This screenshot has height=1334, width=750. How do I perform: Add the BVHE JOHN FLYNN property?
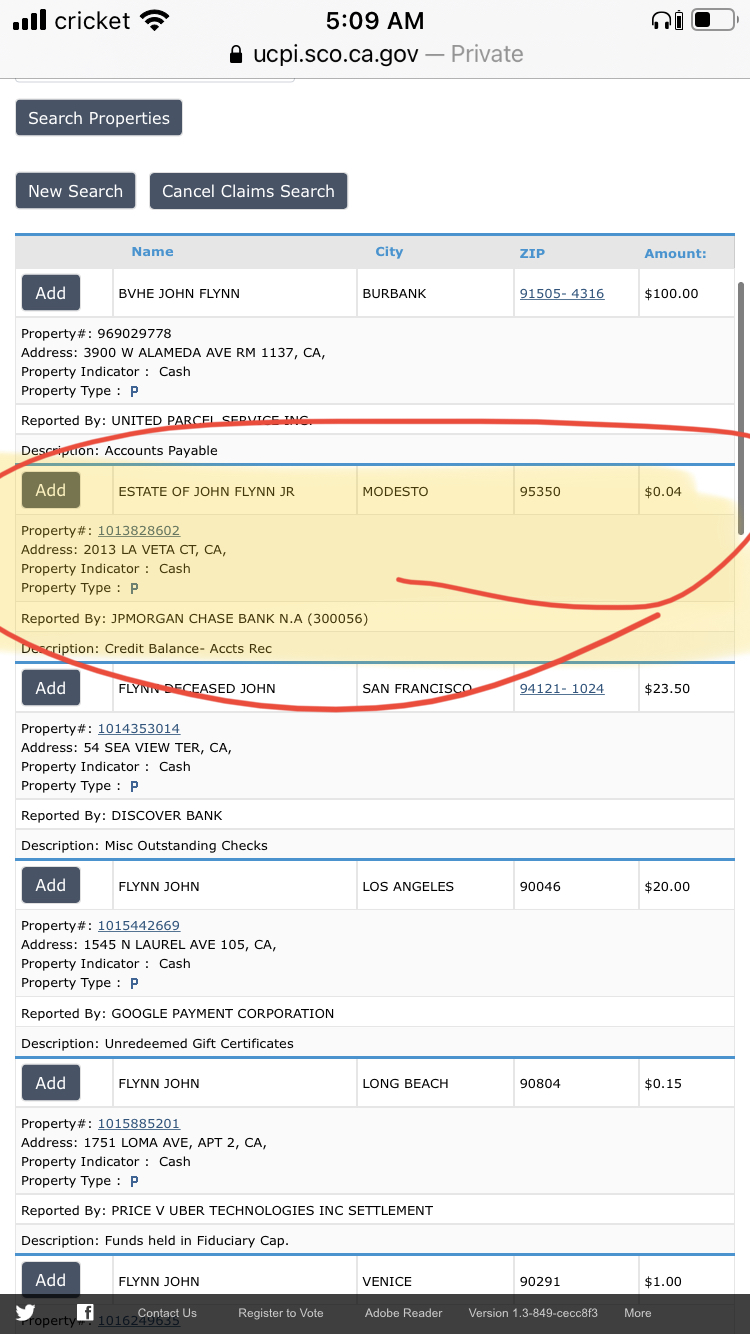pos(51,293)
